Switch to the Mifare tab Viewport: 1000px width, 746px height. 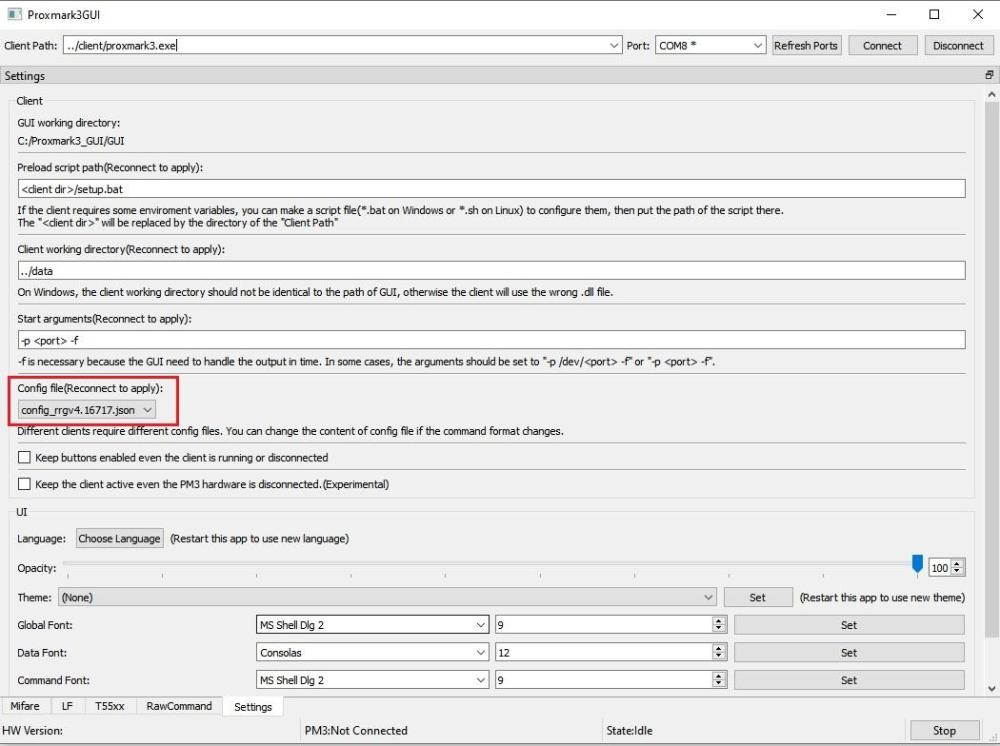pyautogui.click(x=25, y=706)
